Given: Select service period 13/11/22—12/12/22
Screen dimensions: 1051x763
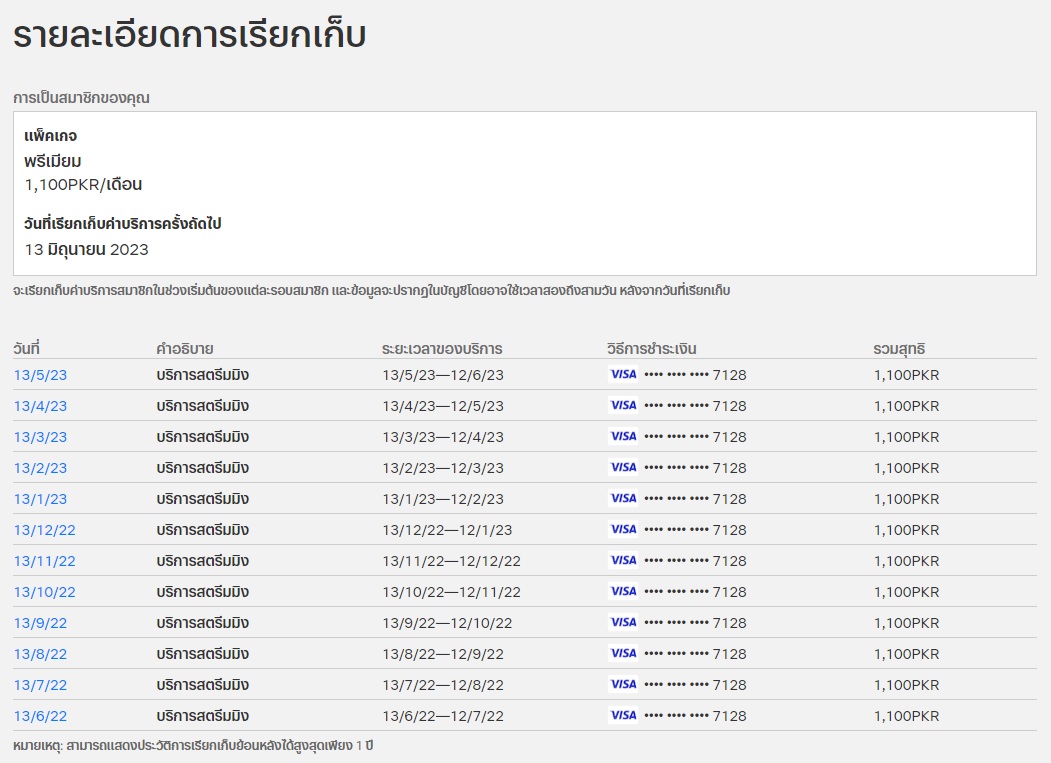Looking at the screenshot, I should click(x=452, y=561).
